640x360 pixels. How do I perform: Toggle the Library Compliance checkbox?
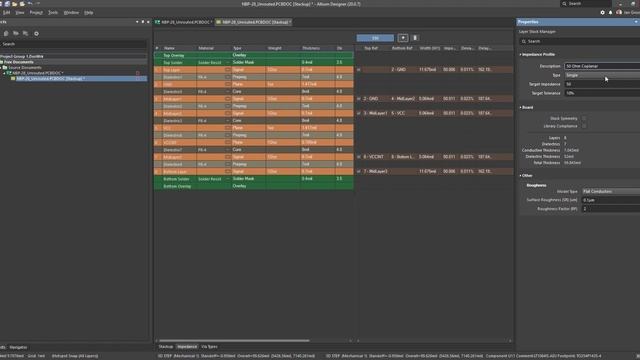[584, 126]
